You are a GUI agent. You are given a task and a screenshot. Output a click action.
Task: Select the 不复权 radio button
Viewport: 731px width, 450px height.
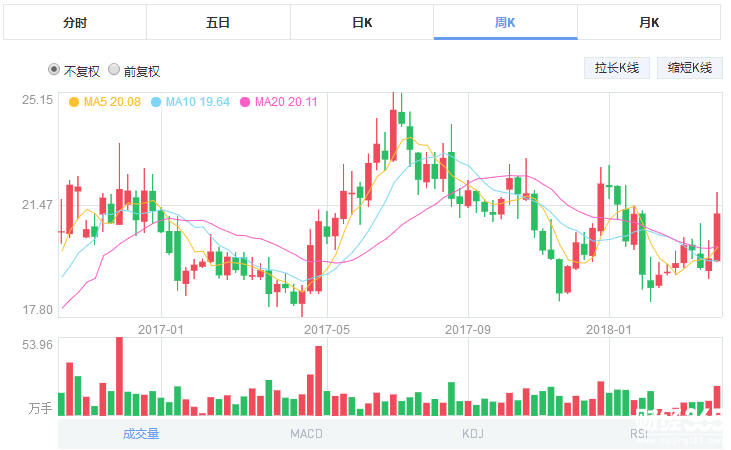click(x=54, y=70)
